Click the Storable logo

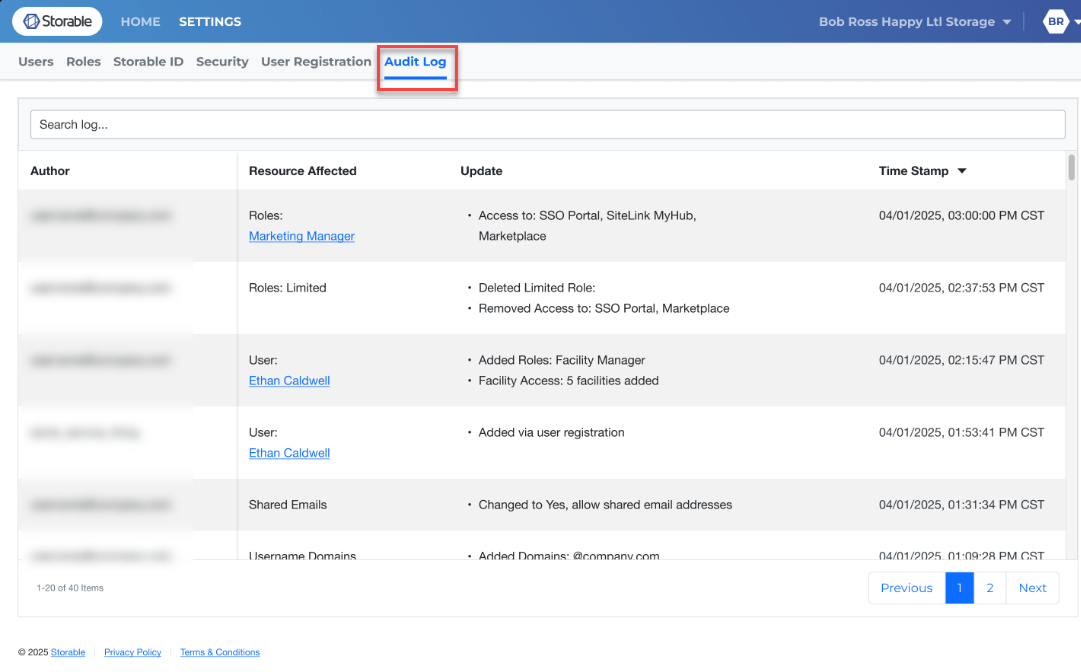(57, 21)
